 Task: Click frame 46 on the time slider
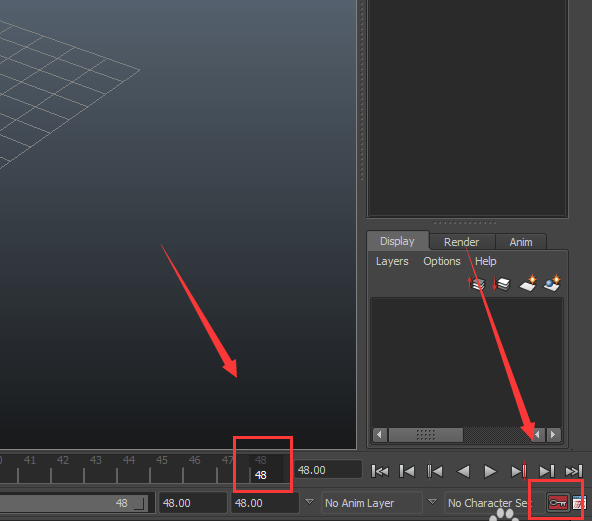coord(194,460)
